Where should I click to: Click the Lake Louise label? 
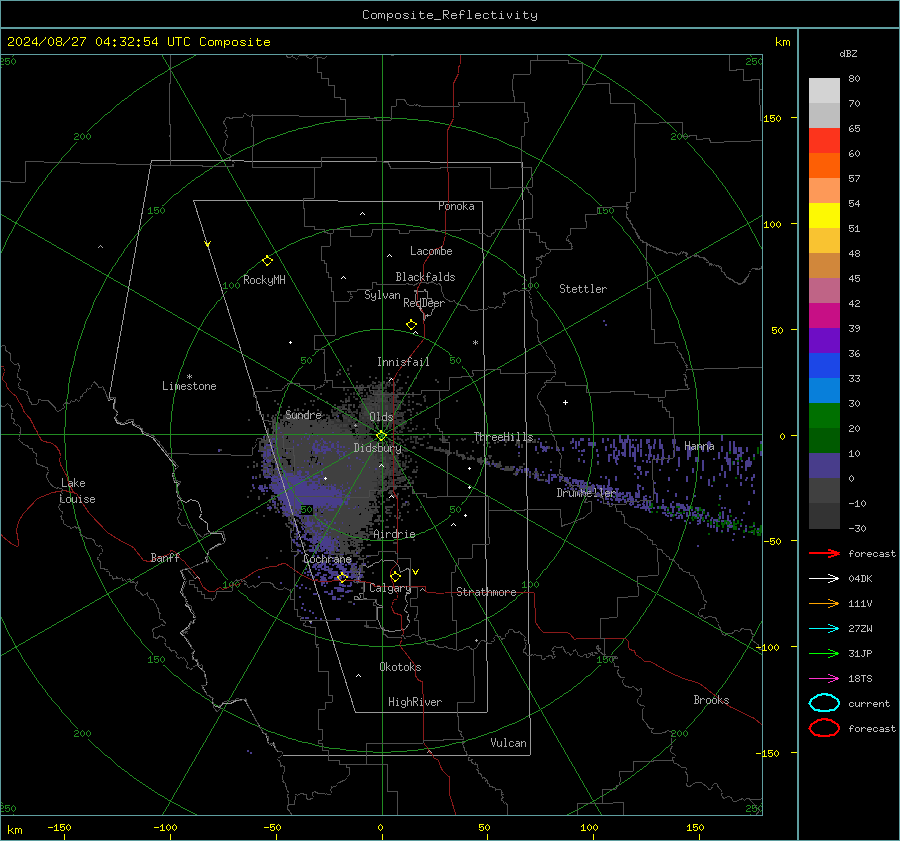77,491
